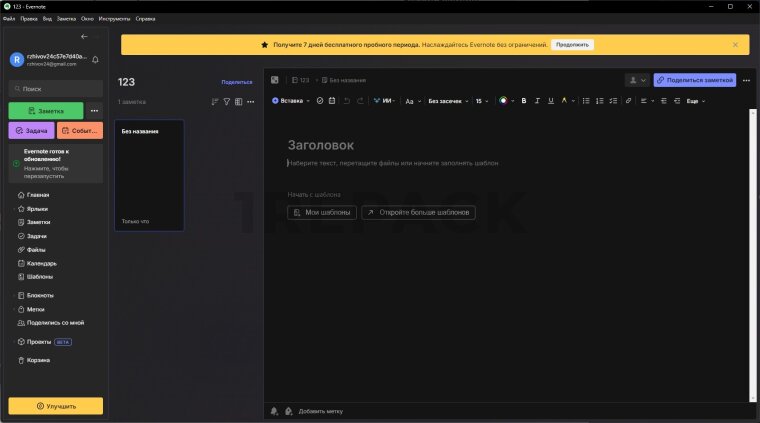Screen dimensions: 760x423
Task: Open the note list filter icon
Action: click(x=226, y=101)
